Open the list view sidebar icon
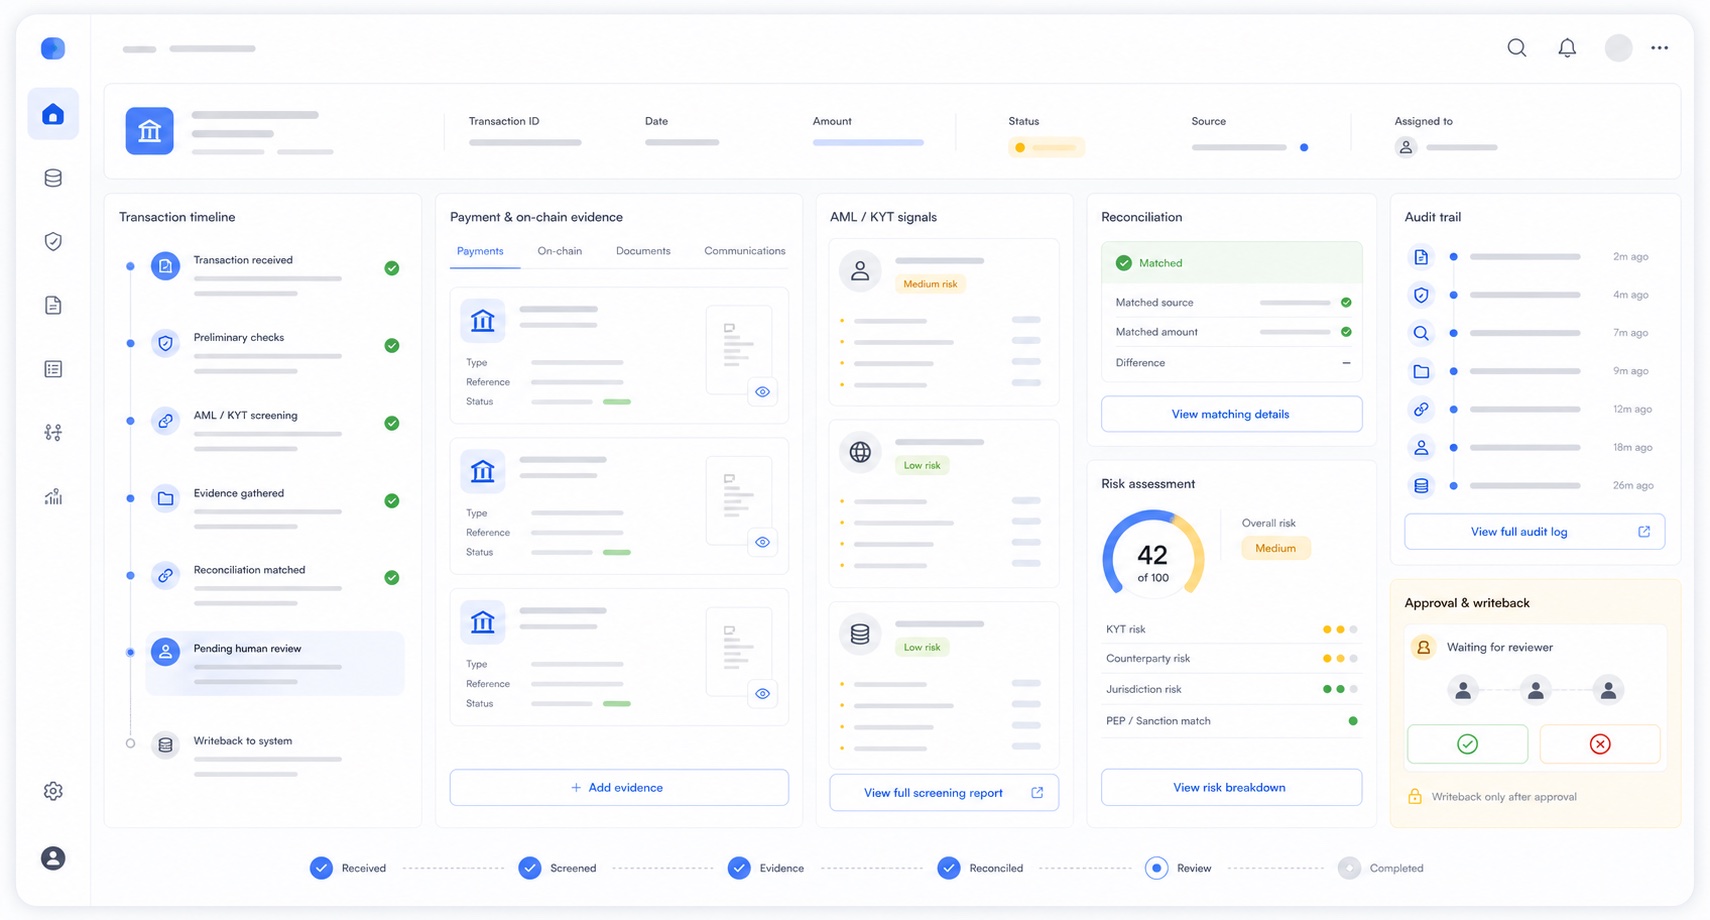Screen dimensions: 1710x920 click(53, 369)
